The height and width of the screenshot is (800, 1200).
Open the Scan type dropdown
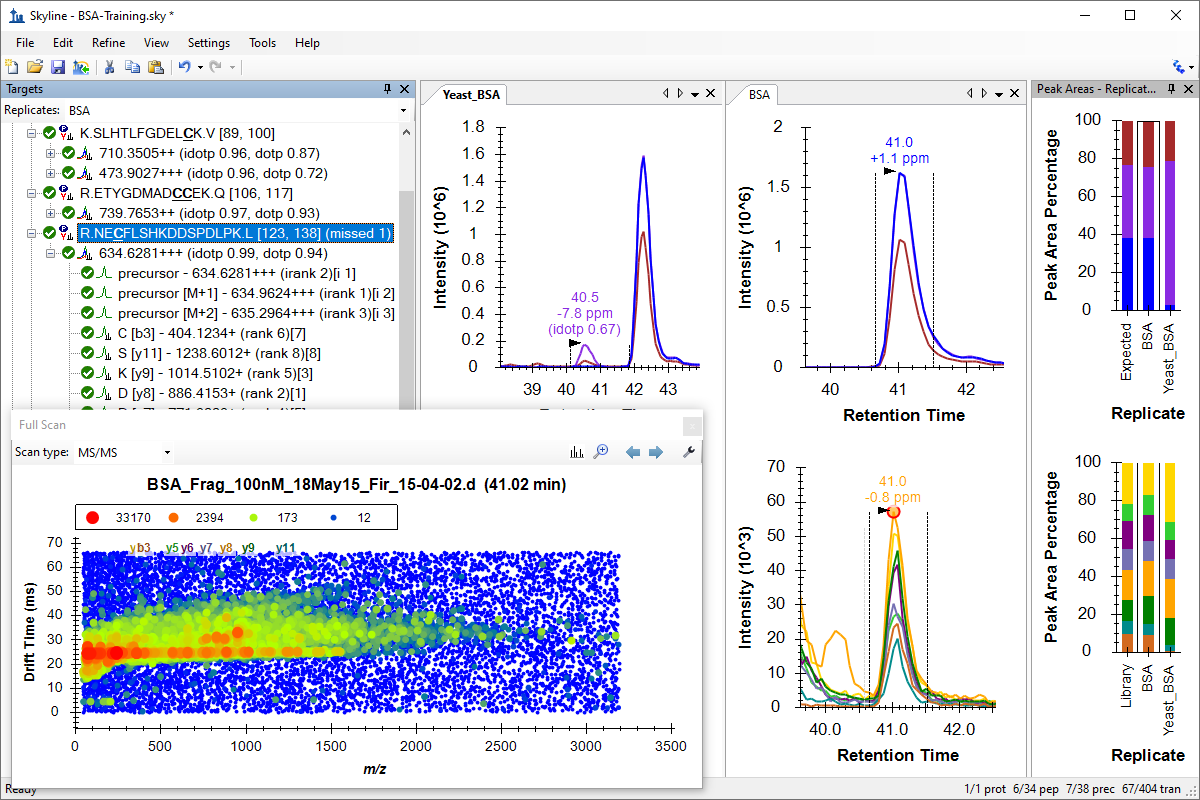tap(167, 453)
